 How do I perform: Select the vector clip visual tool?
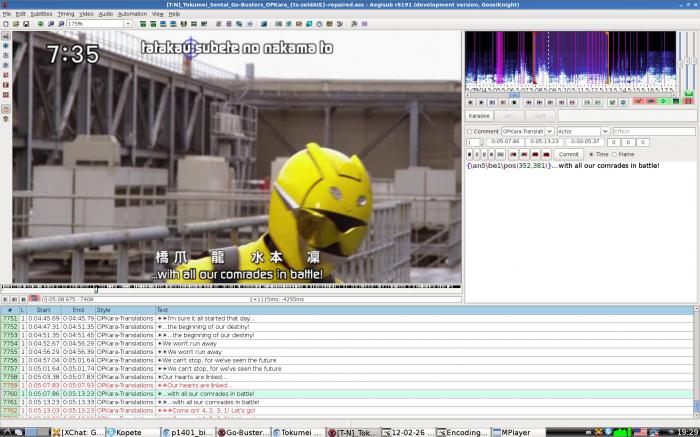[x=6, y=95]
